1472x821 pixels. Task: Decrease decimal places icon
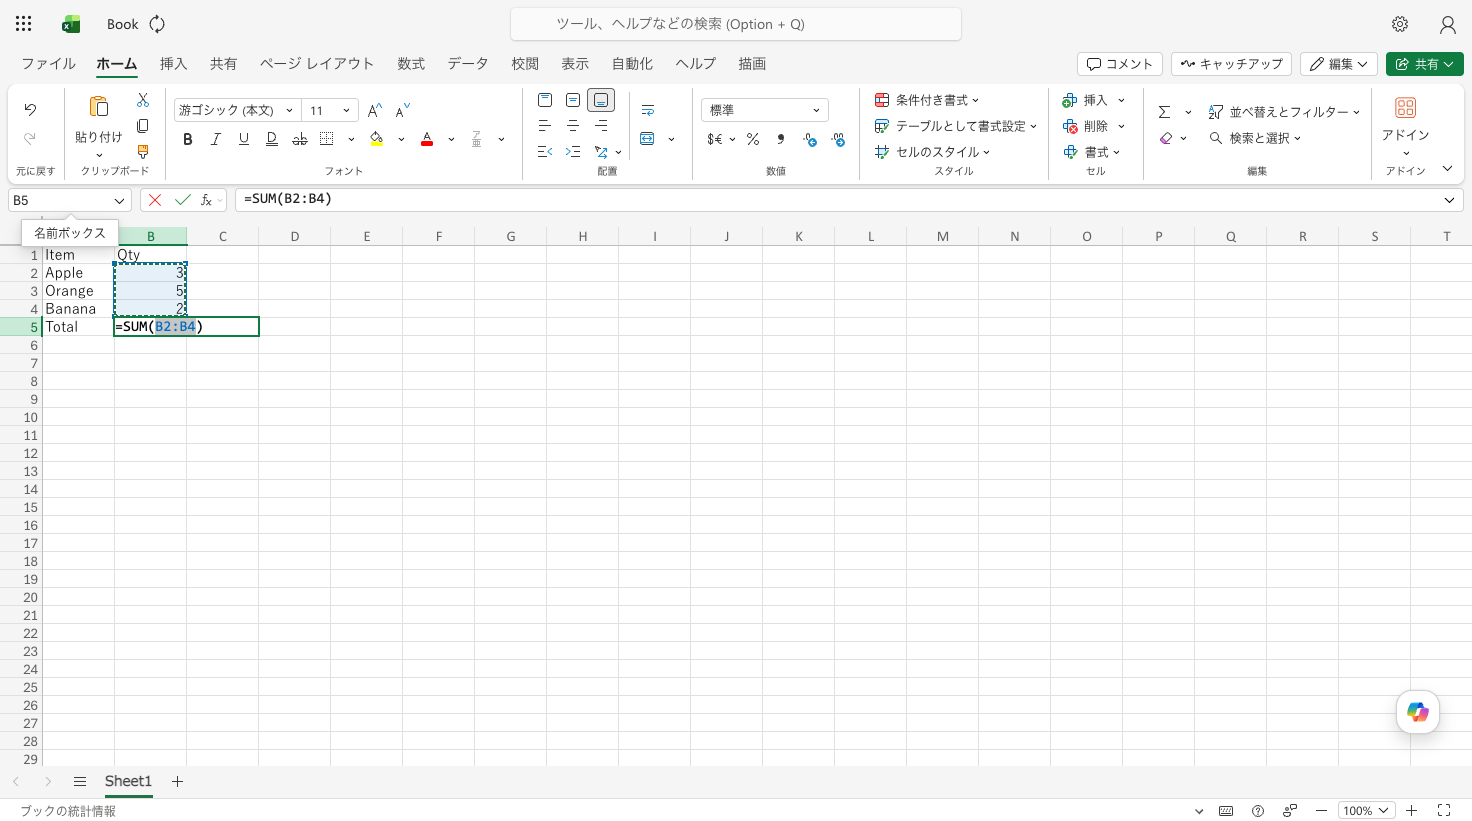[x=838, y=139]
